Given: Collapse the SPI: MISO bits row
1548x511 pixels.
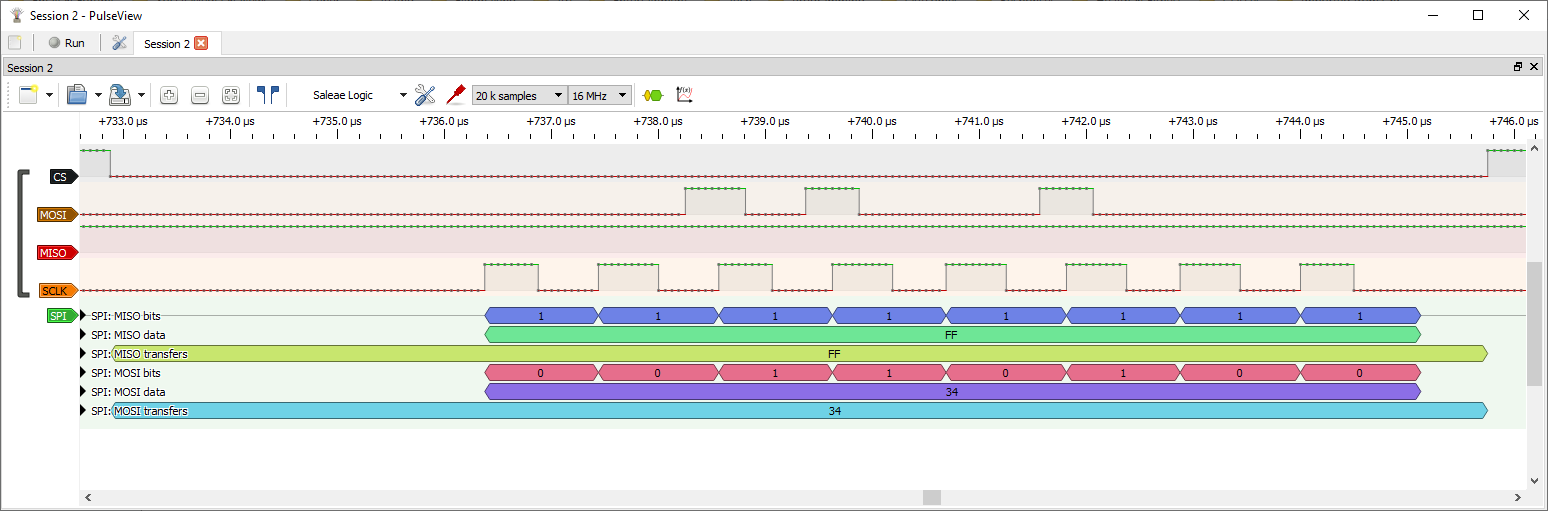Looking at the screenshot, I should coord(84,316).
